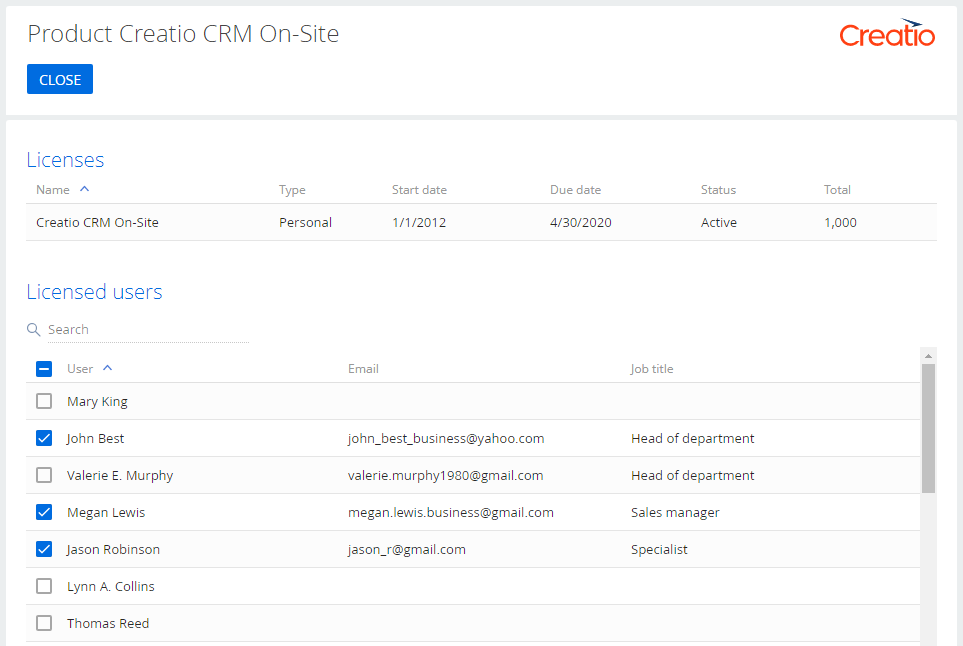Click the Mary King user name
This screenshot has height=646, width=963.
pos(97,402)
